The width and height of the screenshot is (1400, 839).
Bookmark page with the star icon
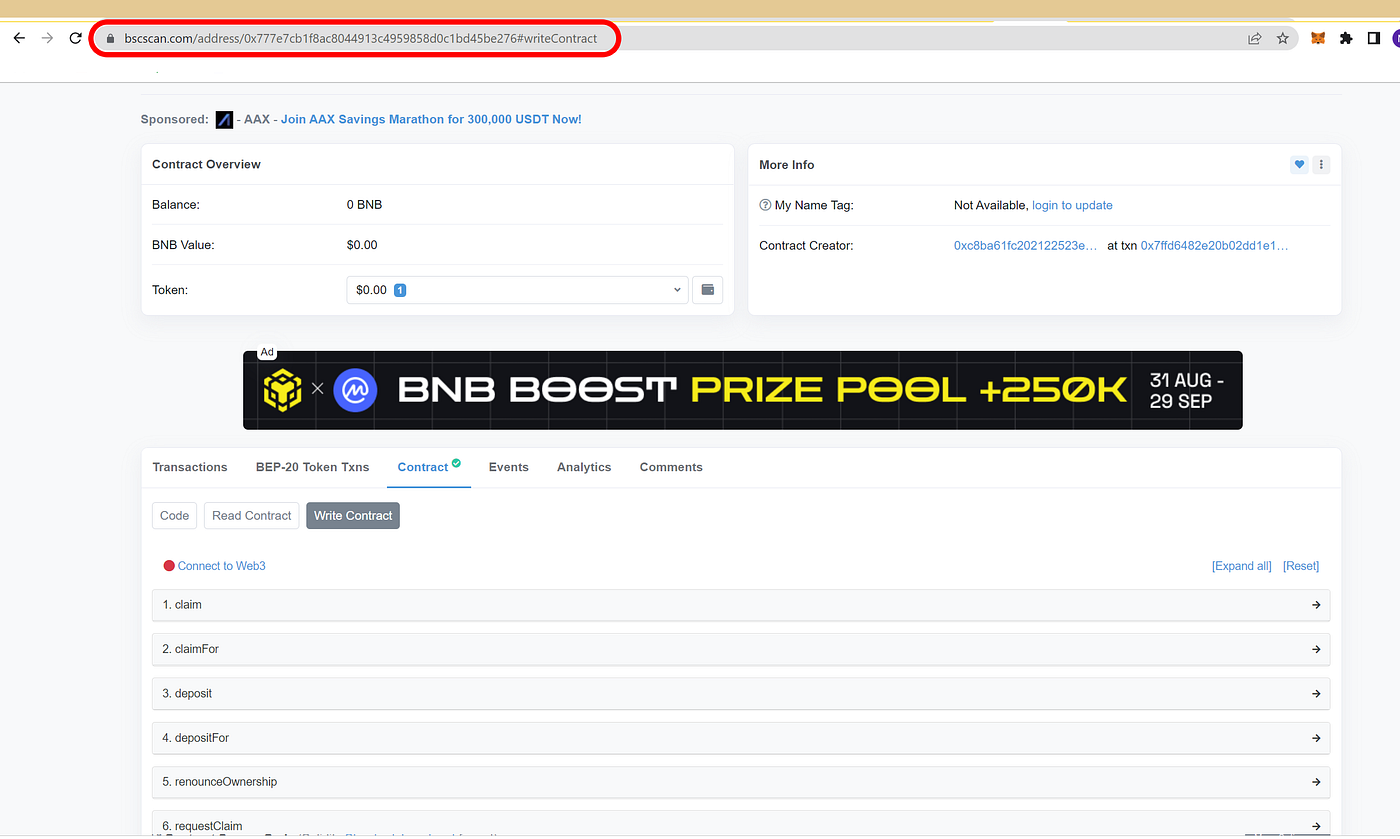[x=1283, y=38]
